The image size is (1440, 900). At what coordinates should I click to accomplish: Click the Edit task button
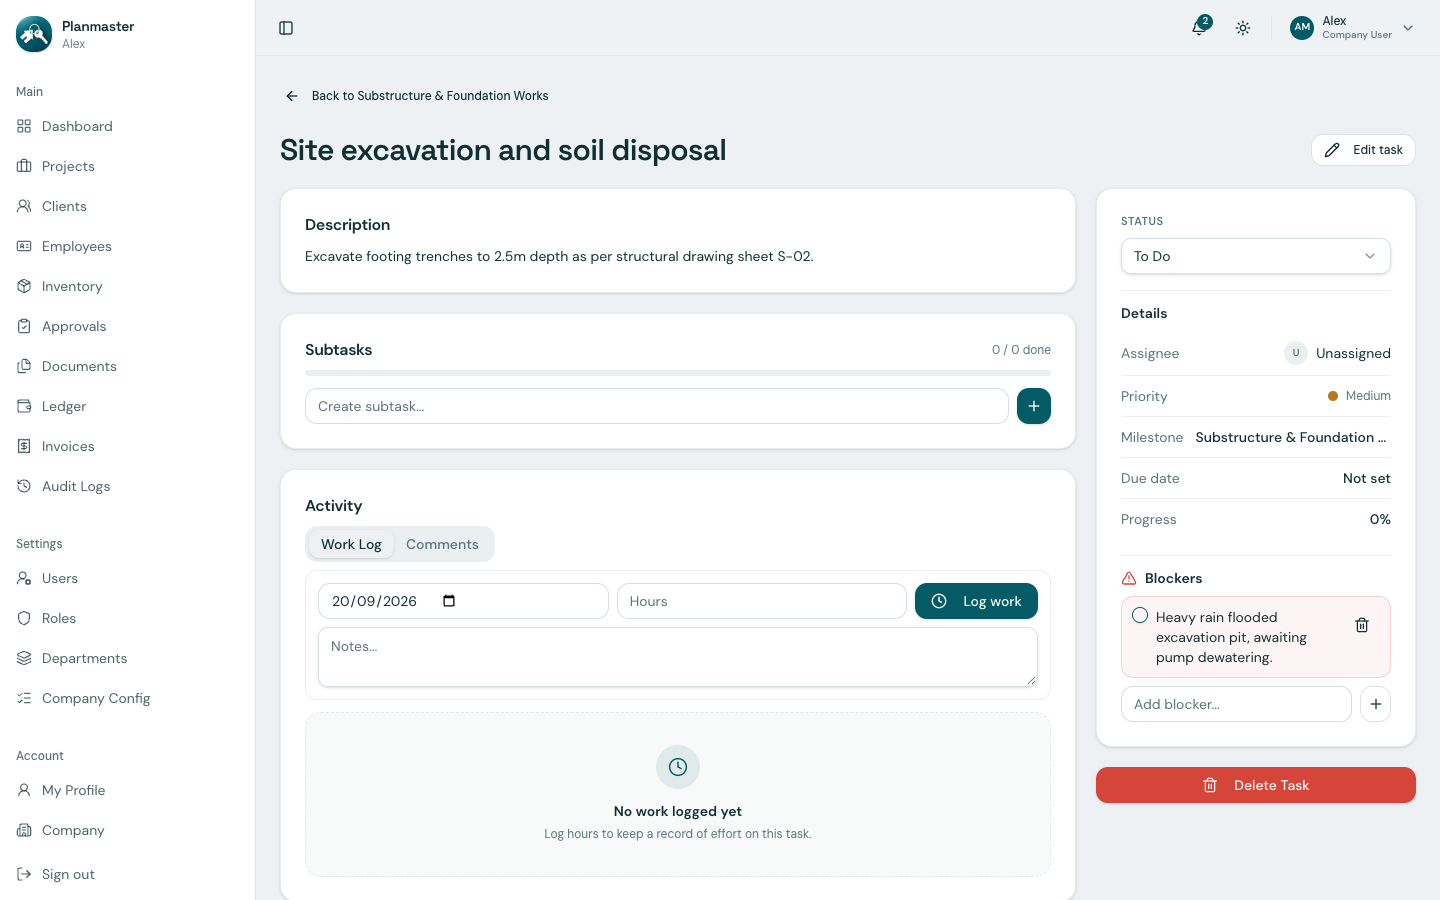(1363, 150)
